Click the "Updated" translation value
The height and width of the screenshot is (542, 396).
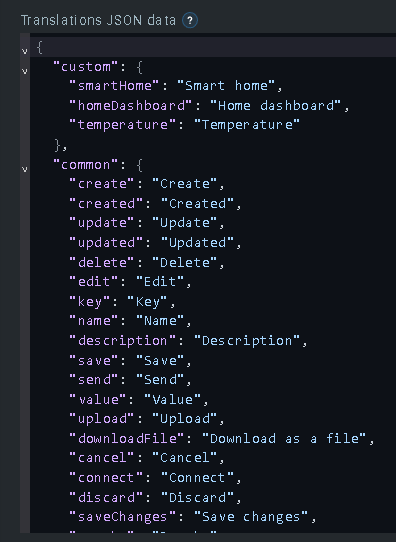tap(198, 243)
